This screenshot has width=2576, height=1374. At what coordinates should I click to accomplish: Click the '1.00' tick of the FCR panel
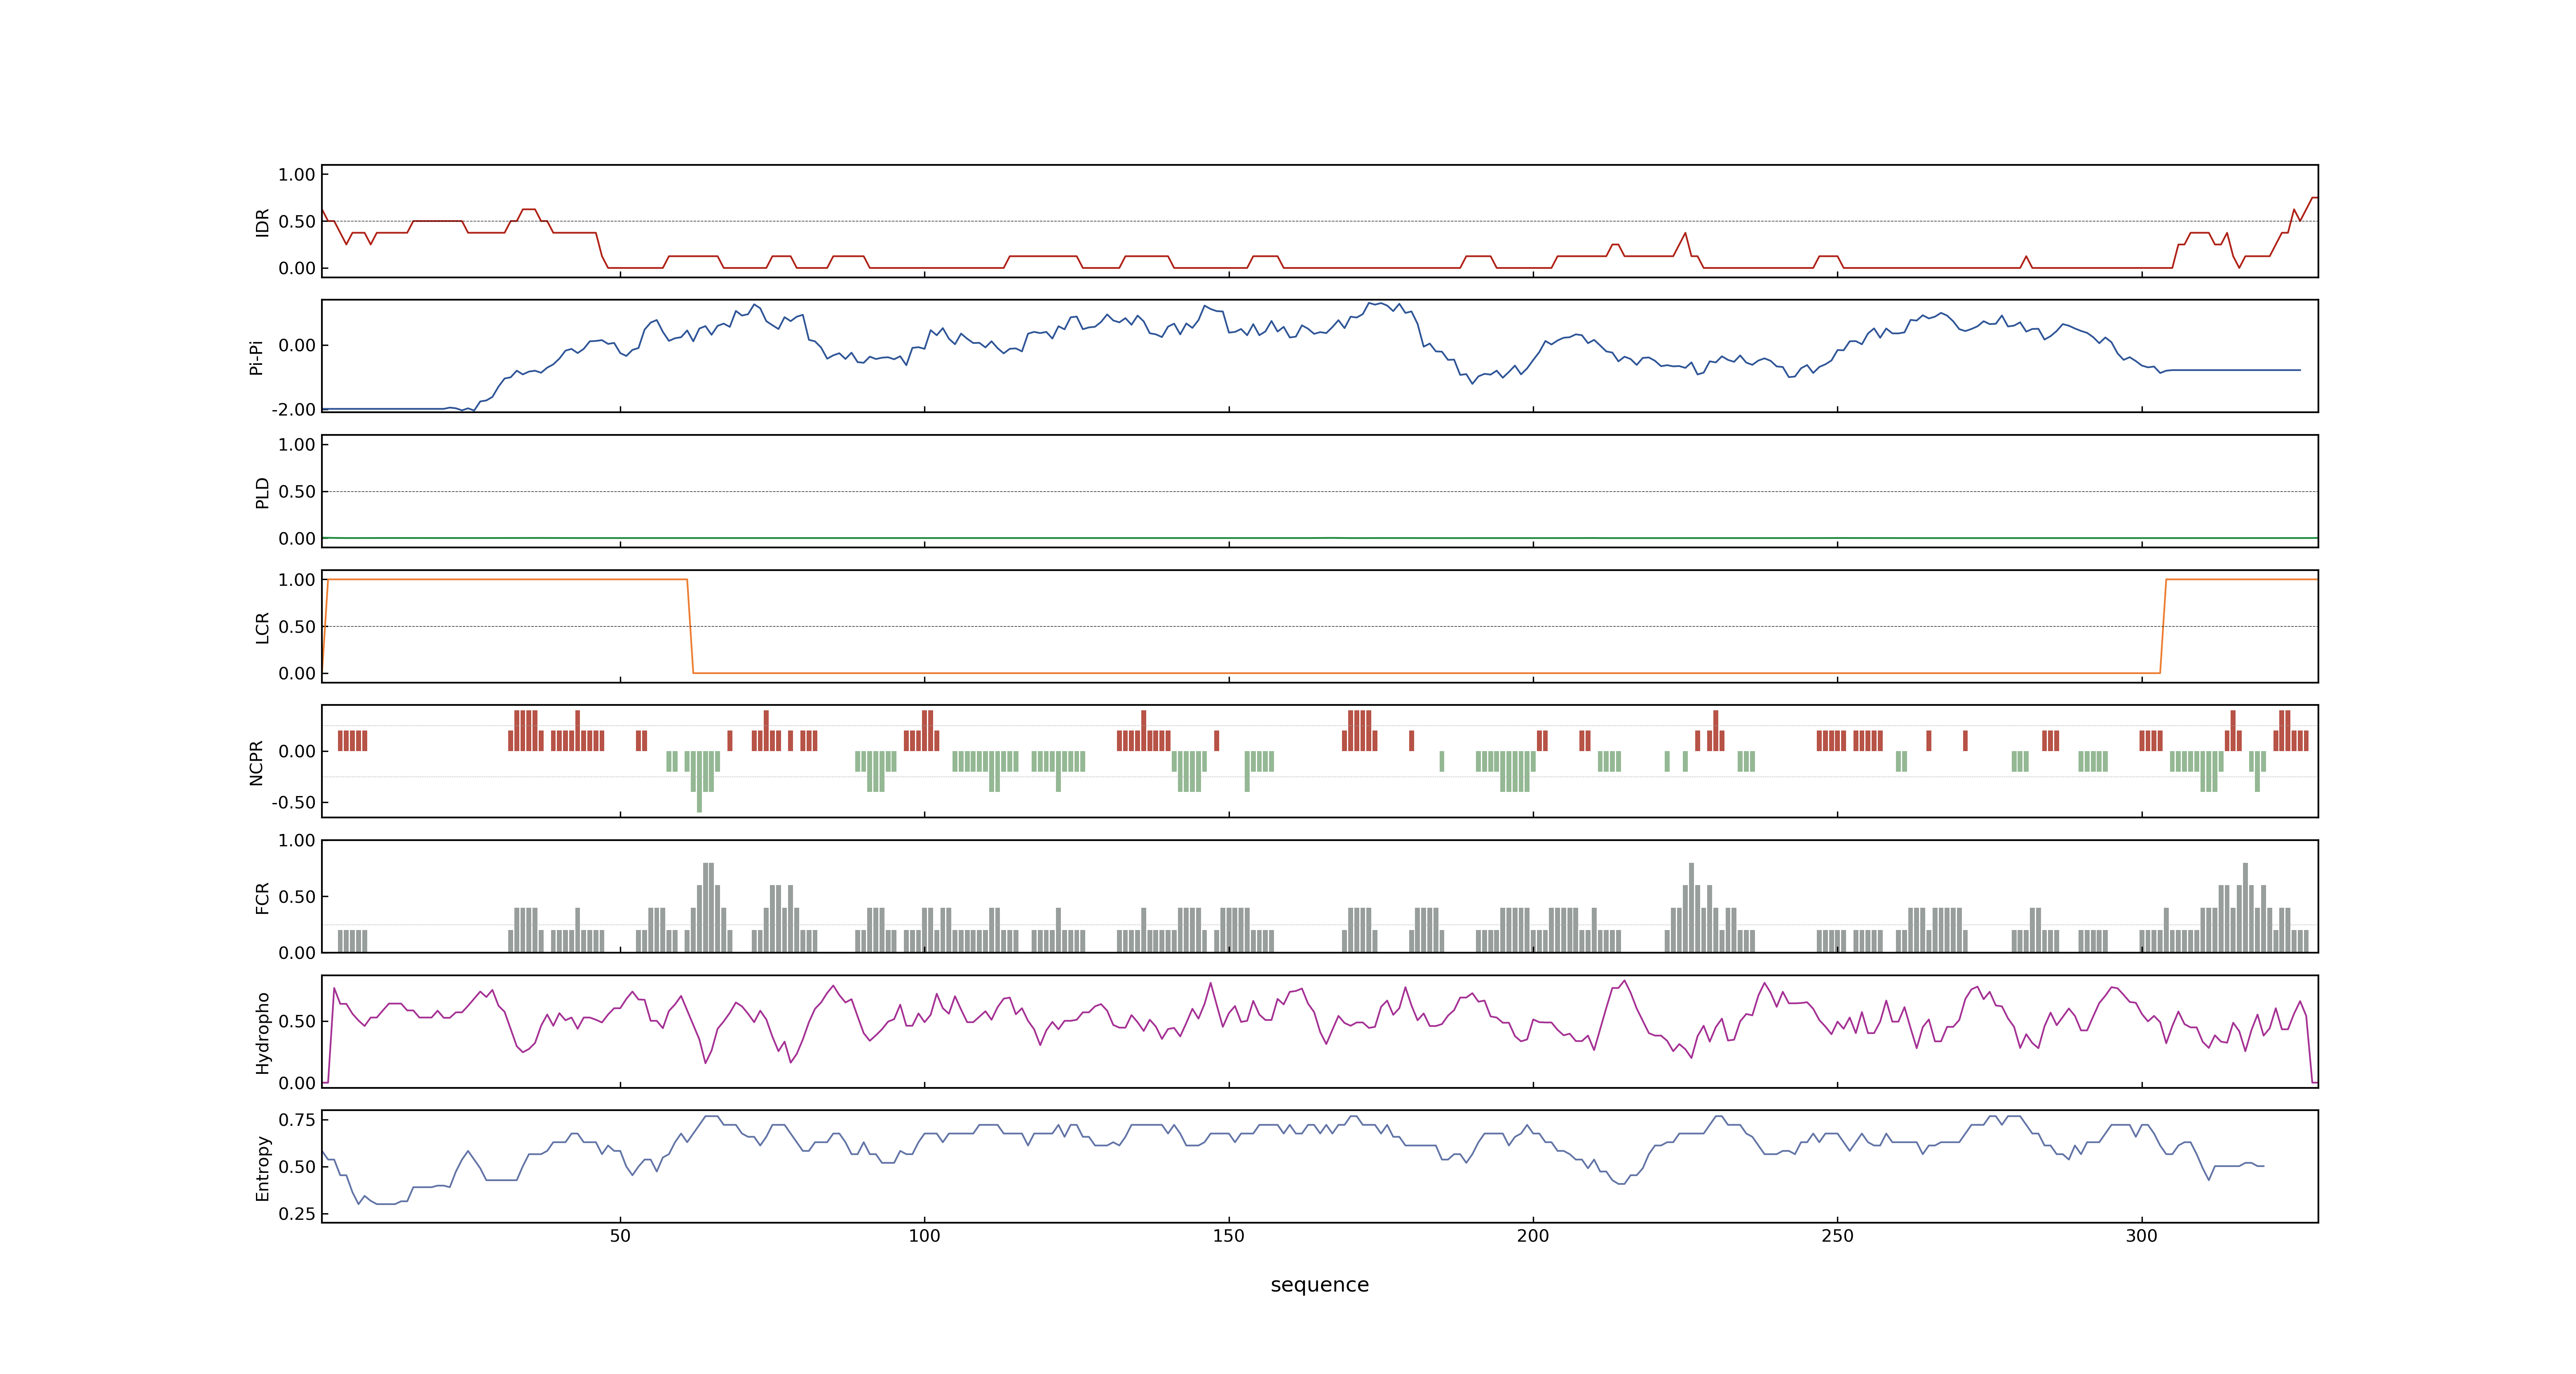tap(297, 841)
